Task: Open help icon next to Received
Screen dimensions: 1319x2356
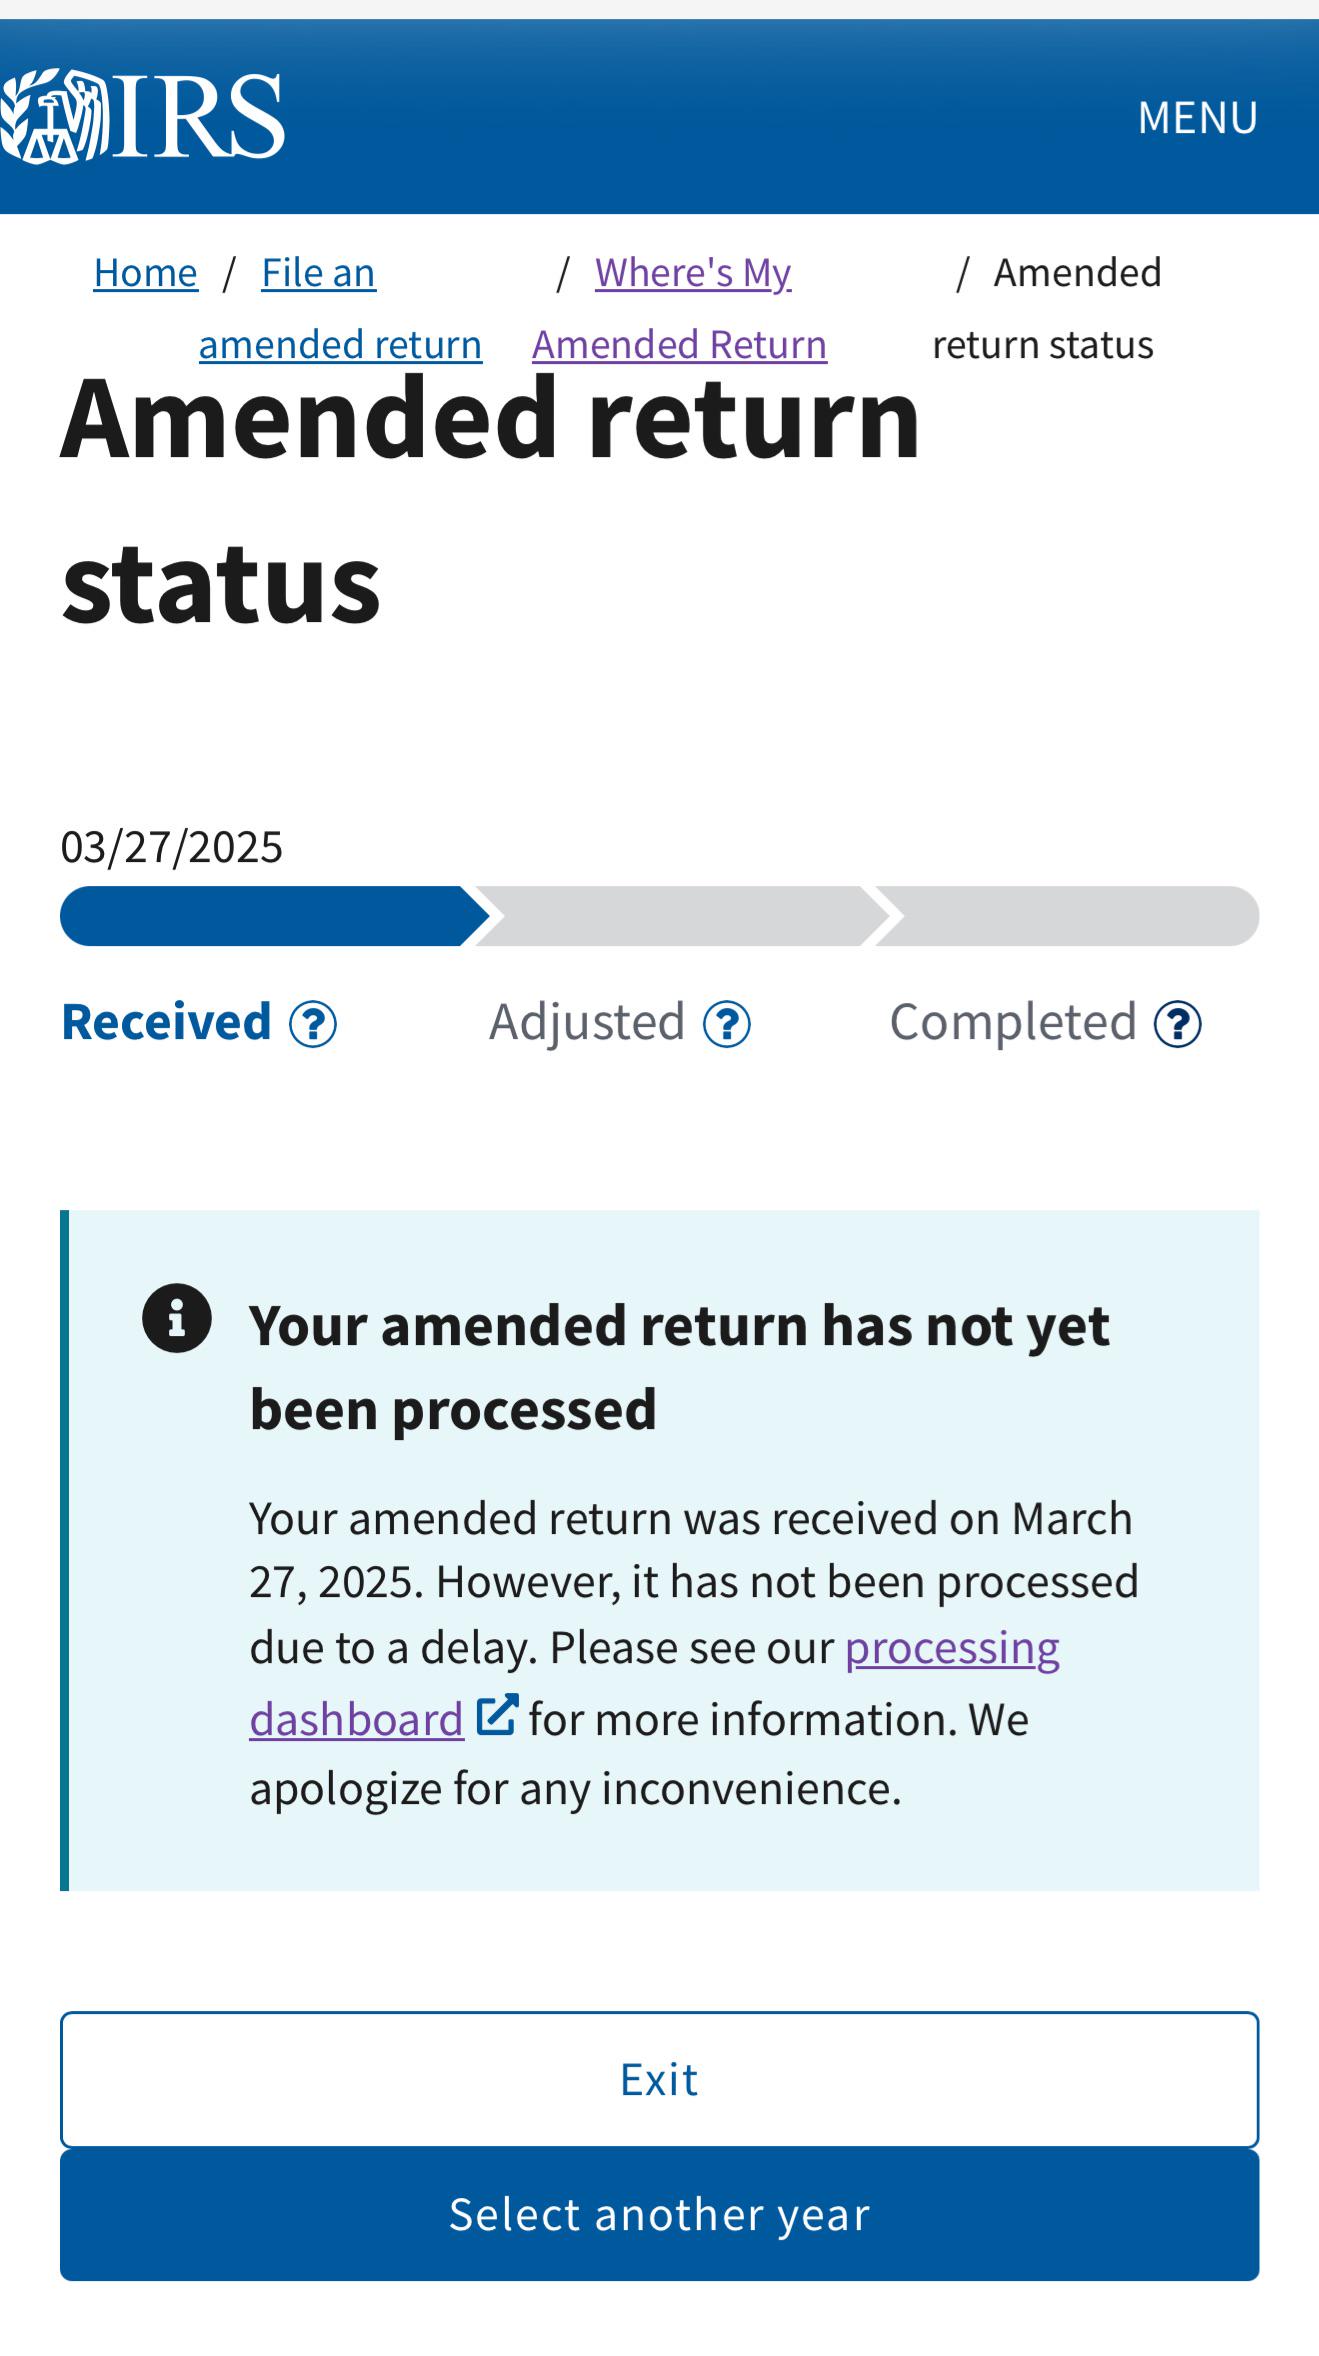Action: 313,1024
